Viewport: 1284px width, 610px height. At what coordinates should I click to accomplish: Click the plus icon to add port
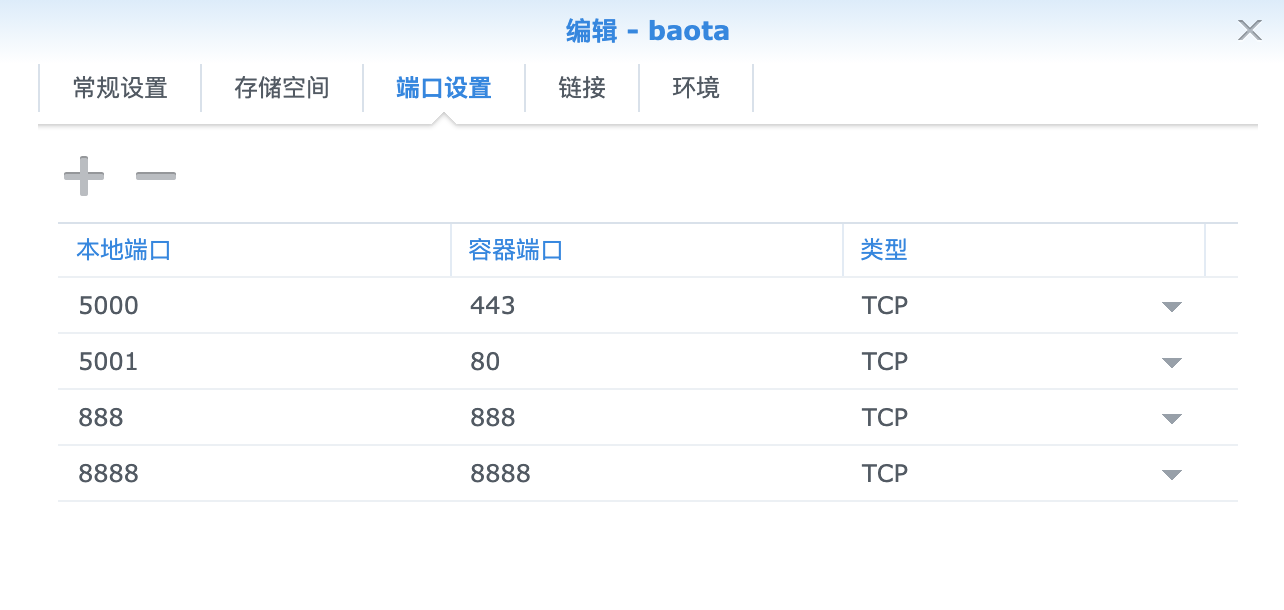(x=84, y=178)
